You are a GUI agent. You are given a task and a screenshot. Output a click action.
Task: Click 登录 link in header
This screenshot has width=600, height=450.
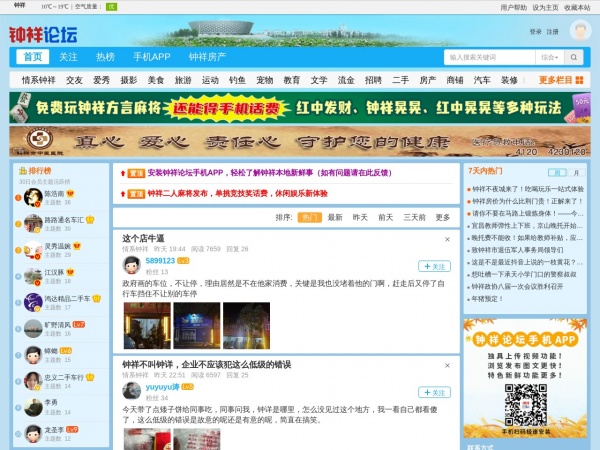535,32
